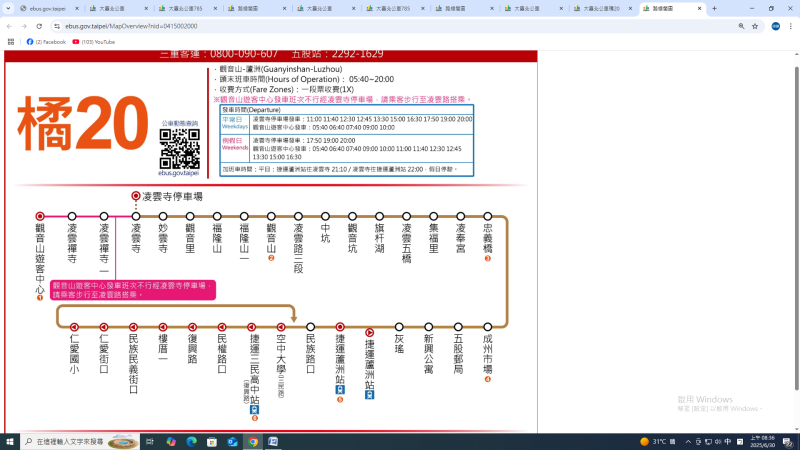Open the Windows Start menu
This screenshot has width=800, height=450.
(10, 441)
